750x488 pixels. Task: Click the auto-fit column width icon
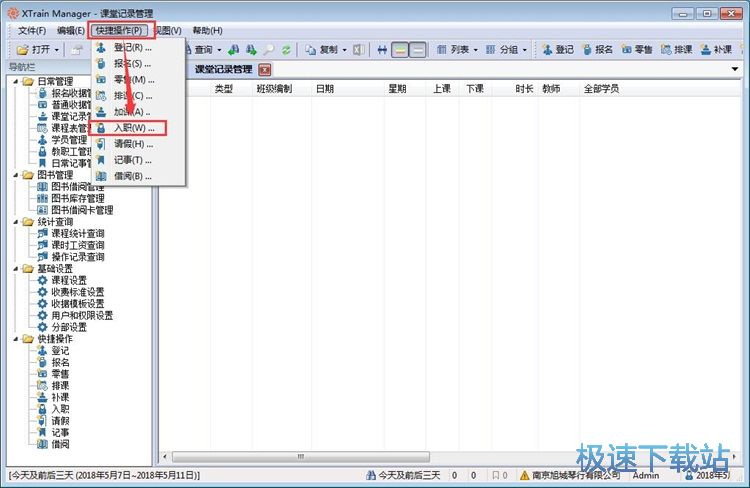point(382,50)
